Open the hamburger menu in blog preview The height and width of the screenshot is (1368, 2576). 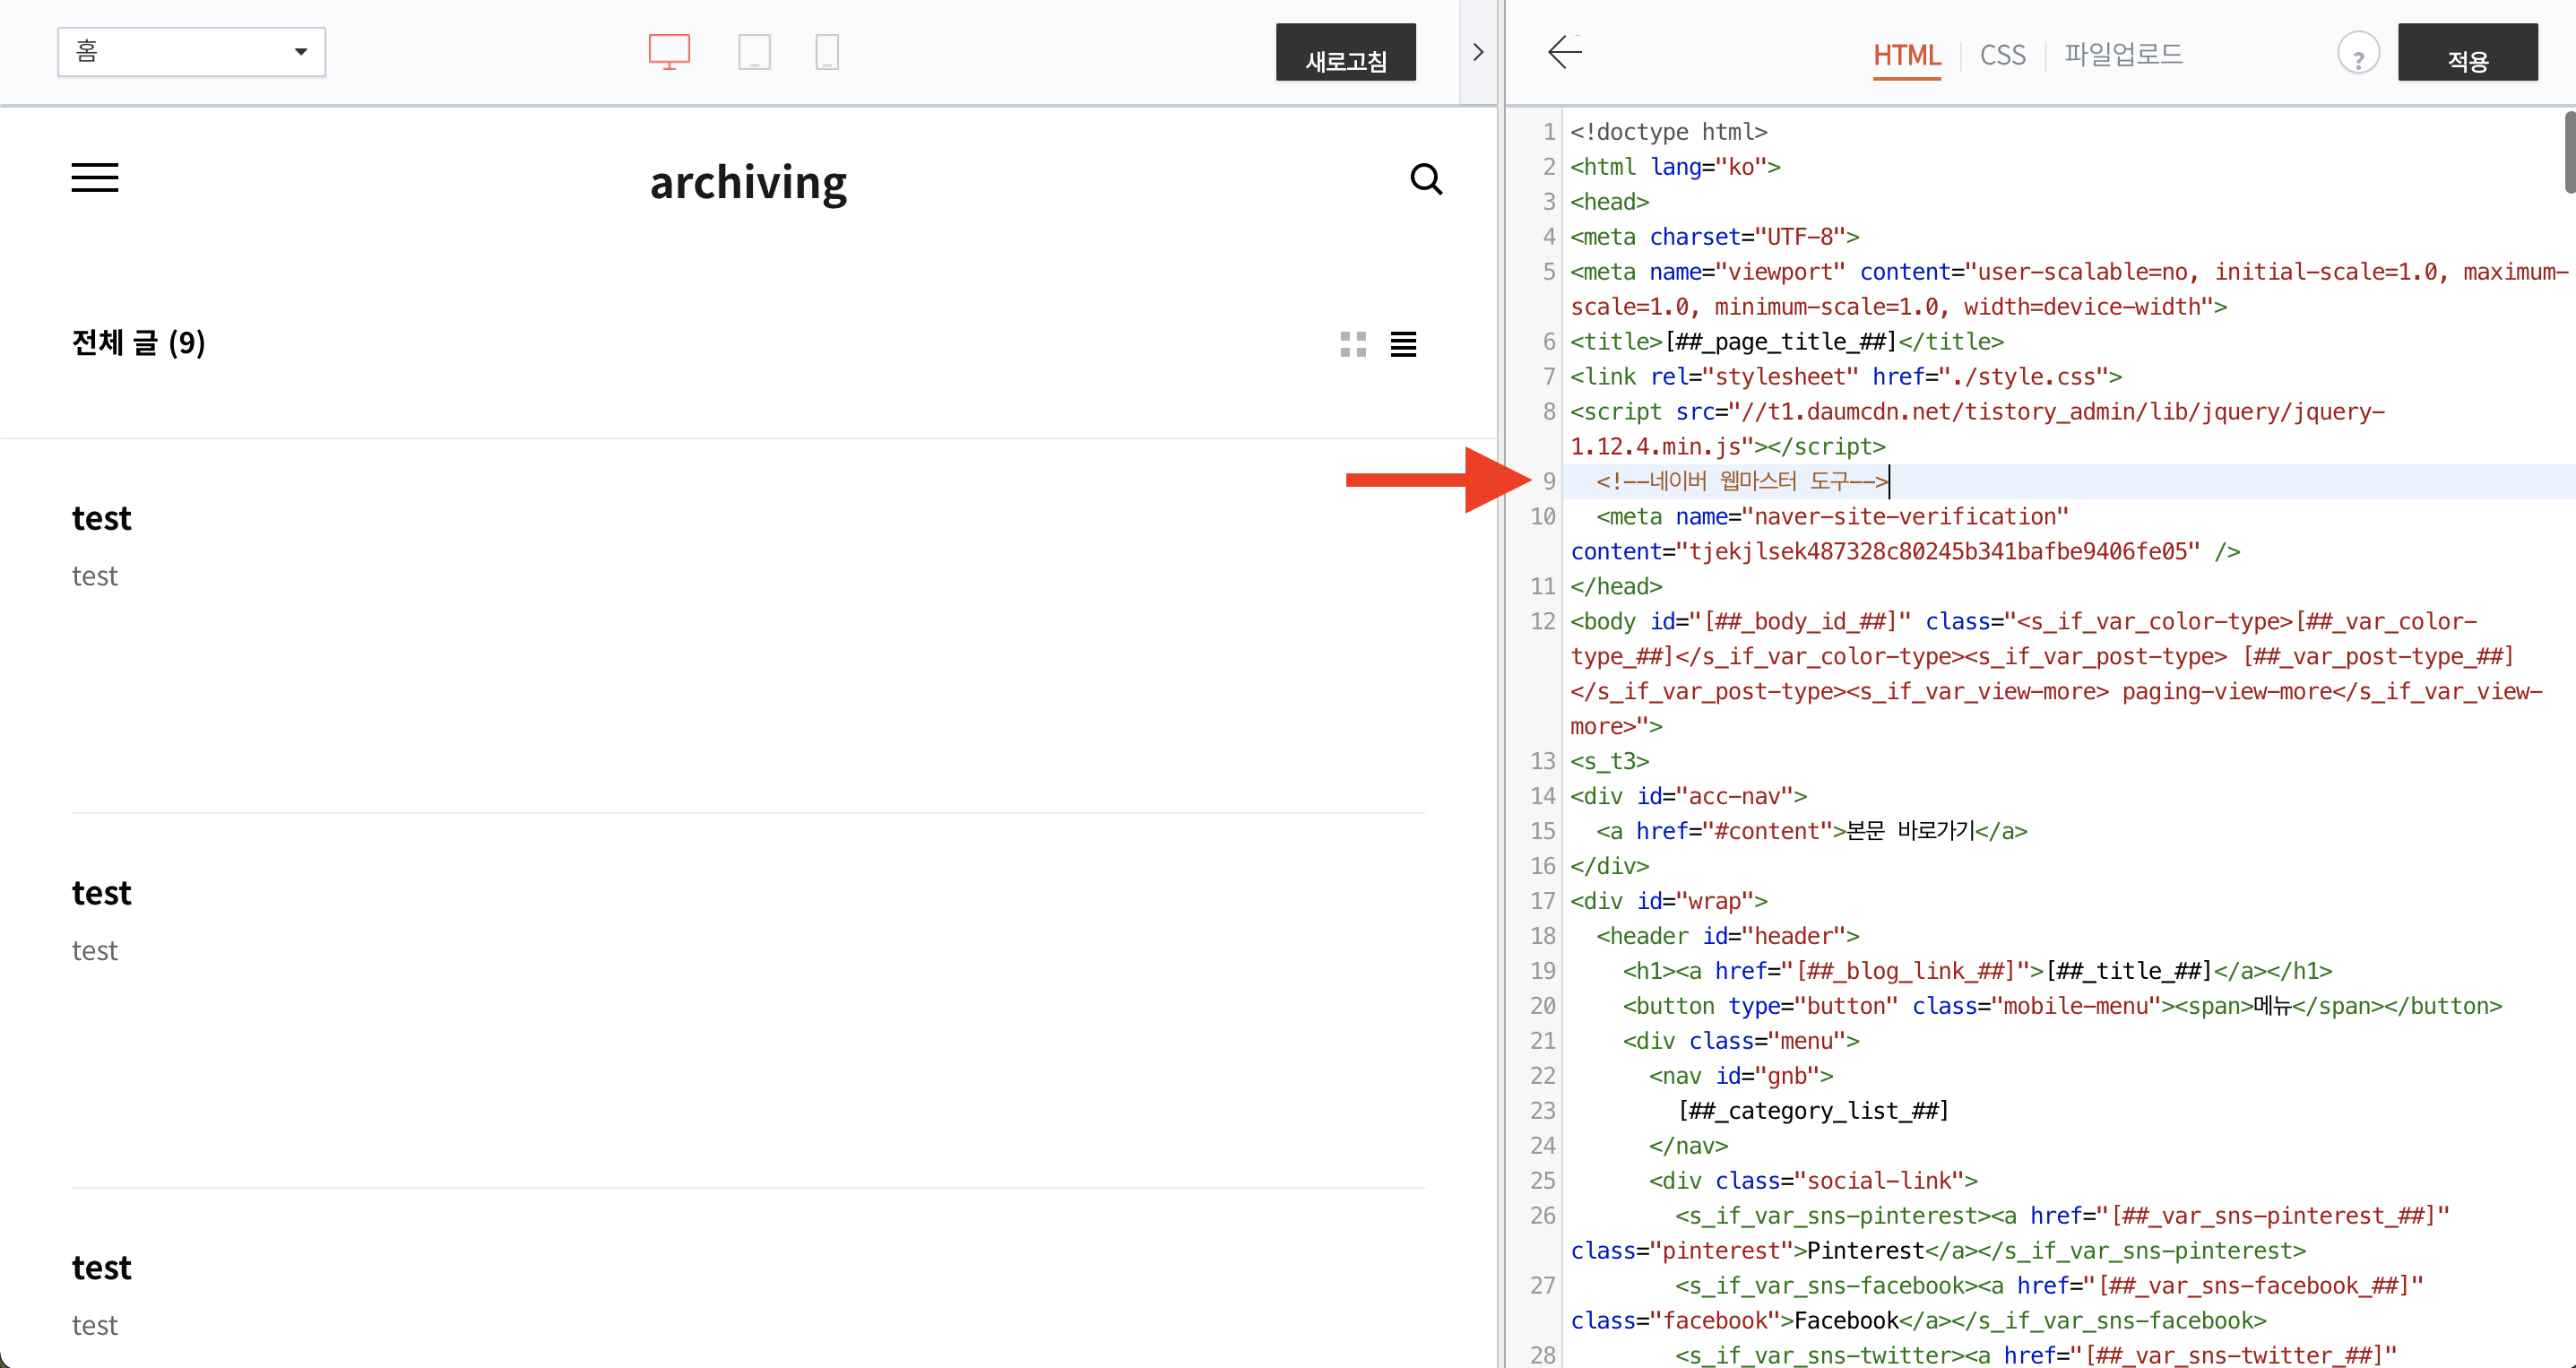coord(95,178)
